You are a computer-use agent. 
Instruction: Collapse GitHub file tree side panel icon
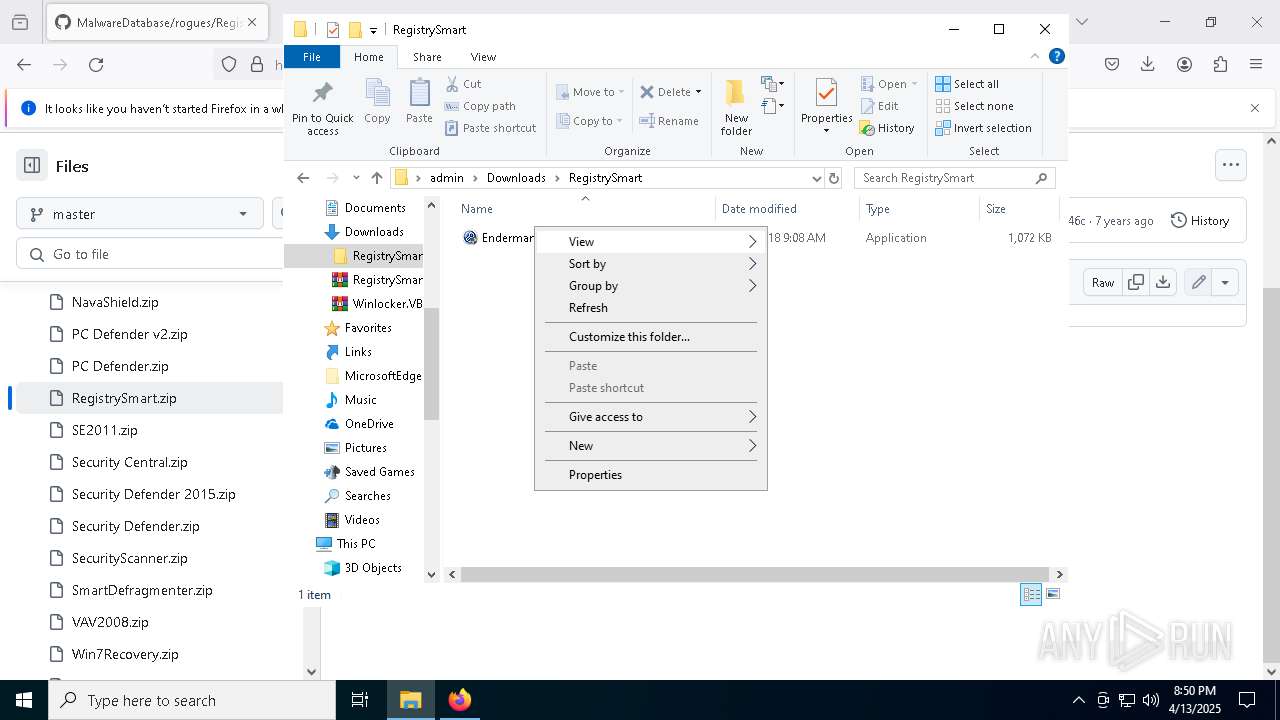click(x=32, y=166)
